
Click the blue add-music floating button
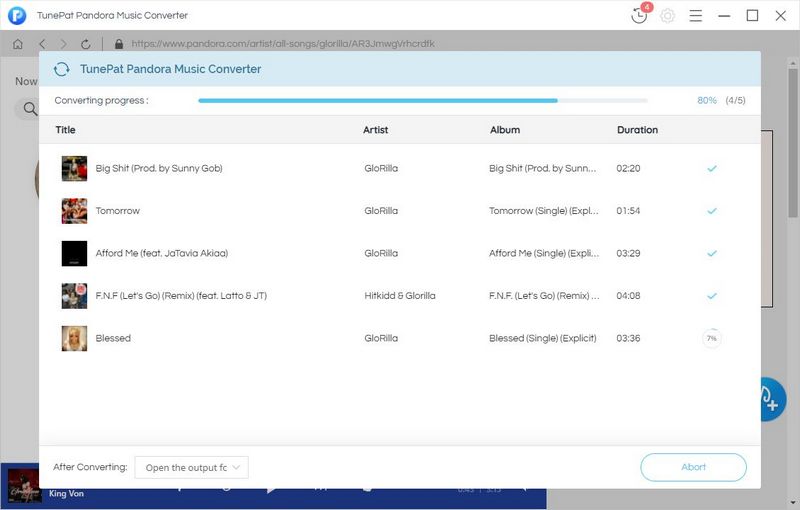(771, 399)
